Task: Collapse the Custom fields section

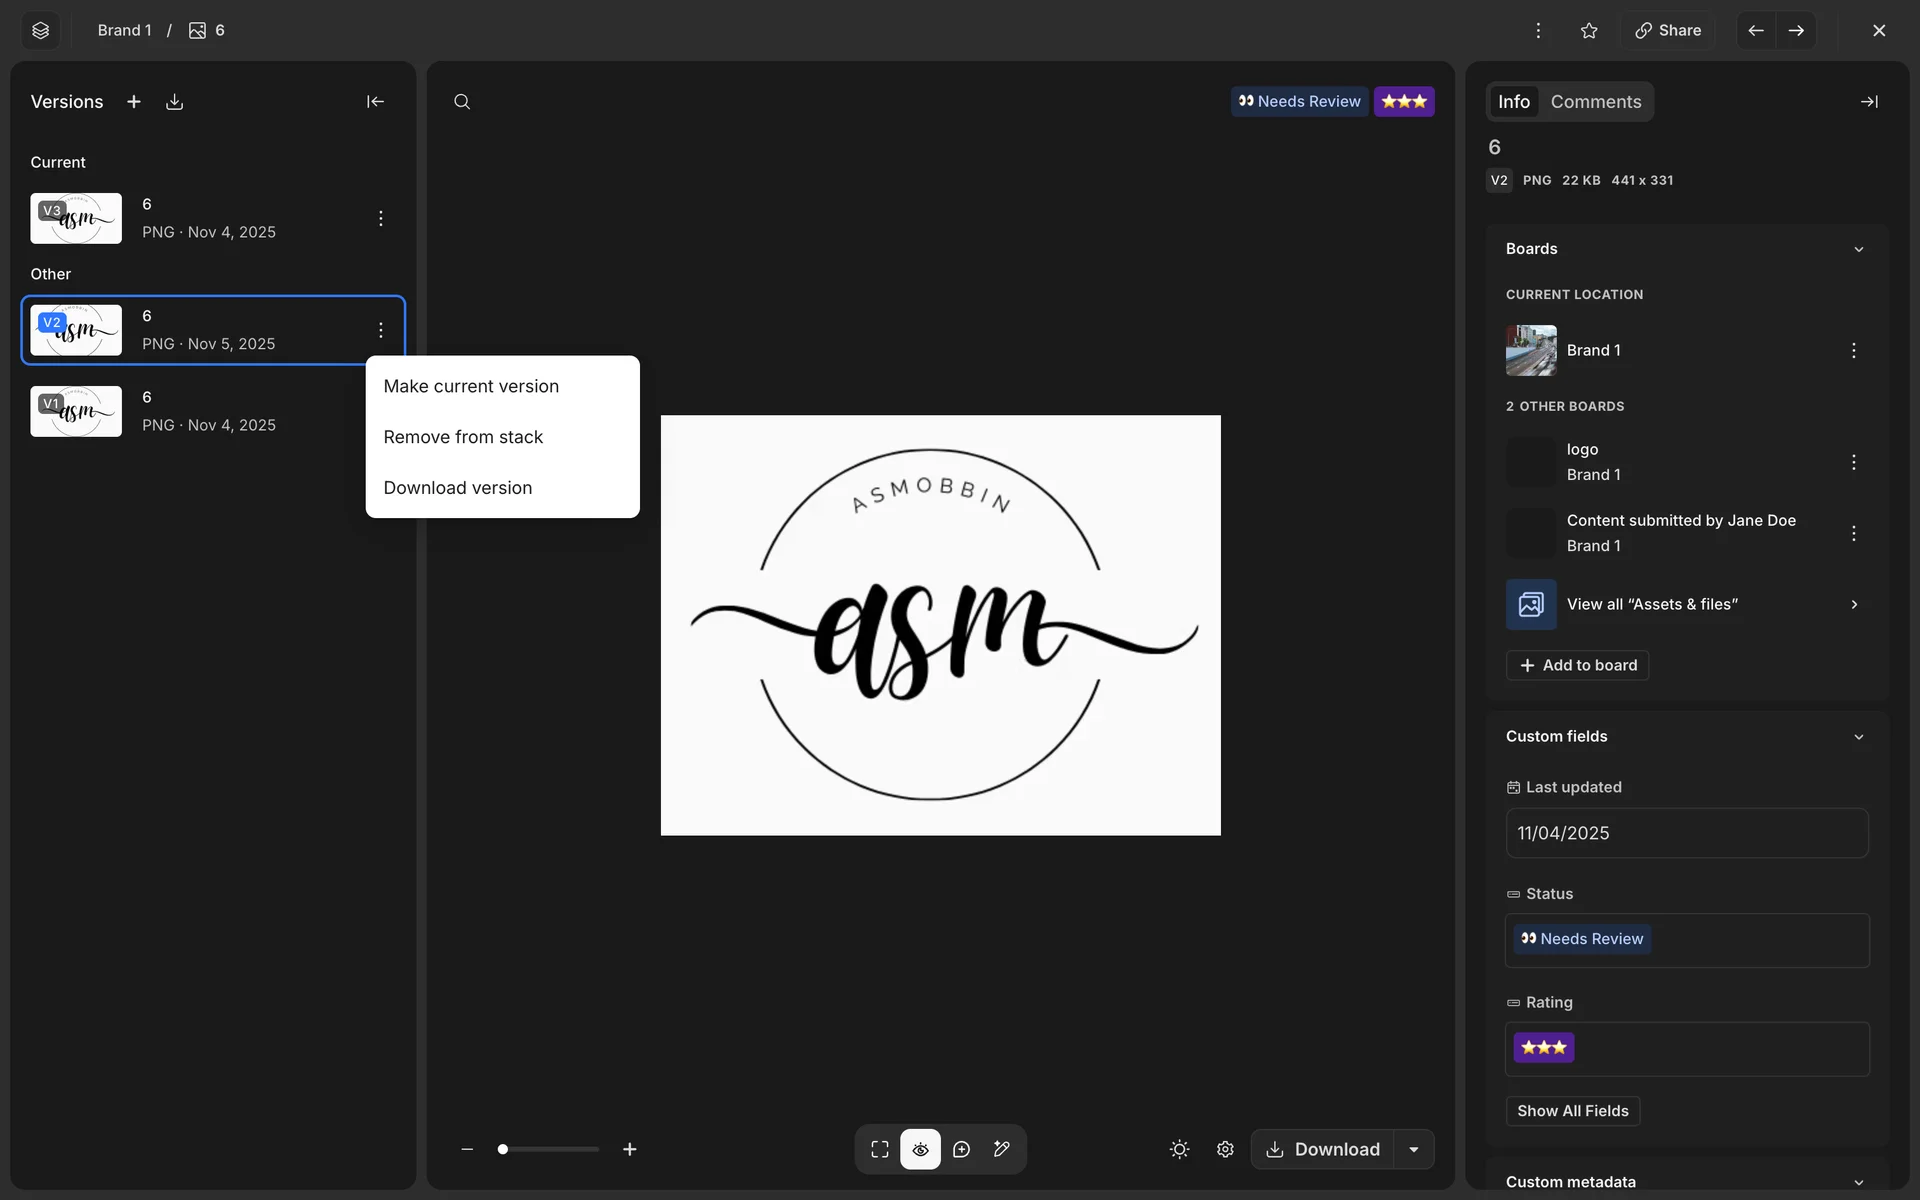Action: pyautogui.click(x=1858, y=737)
